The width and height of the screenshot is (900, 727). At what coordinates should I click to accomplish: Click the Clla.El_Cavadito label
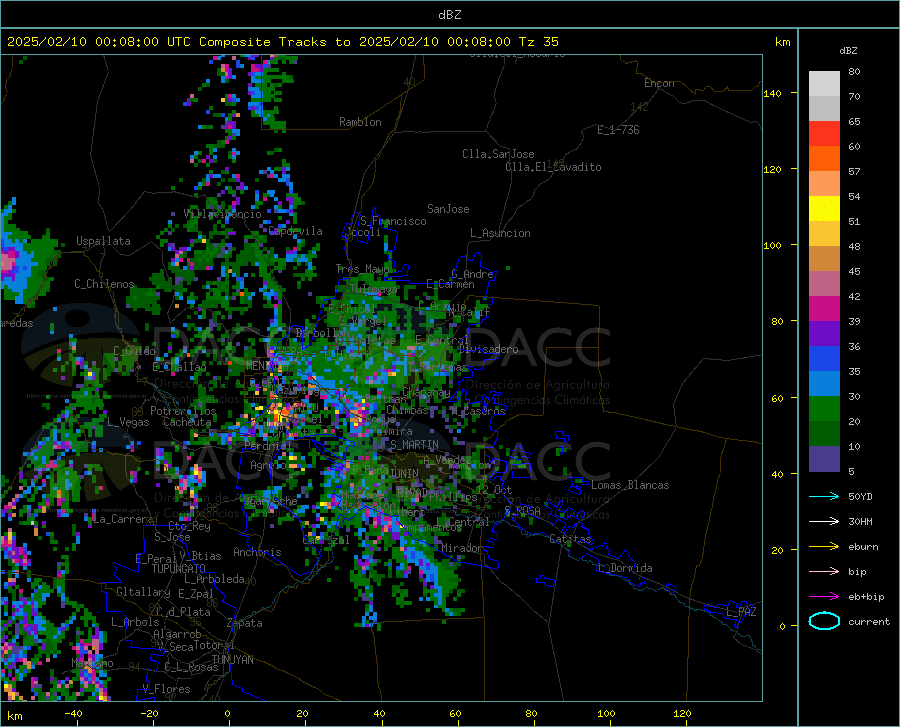553,167
